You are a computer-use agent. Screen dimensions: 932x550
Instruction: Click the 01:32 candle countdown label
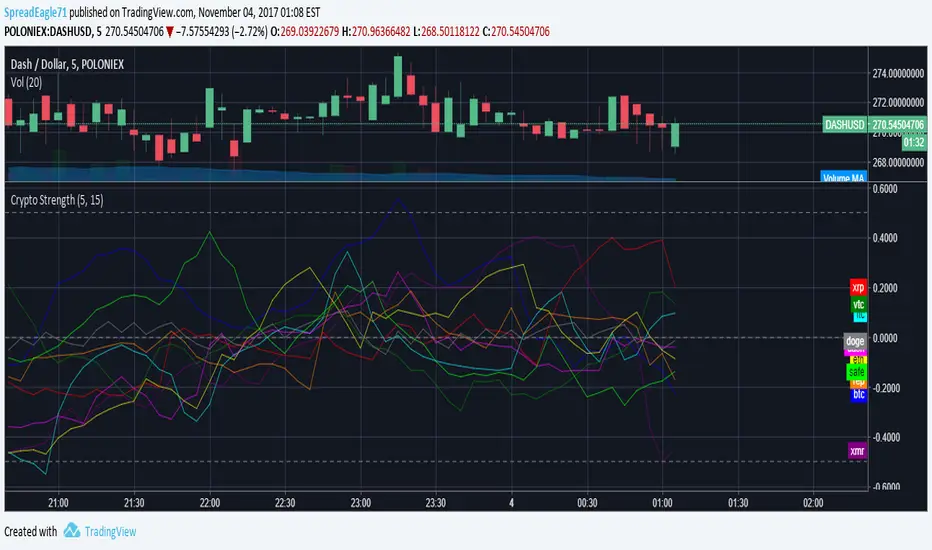click(x=914, y=142)
